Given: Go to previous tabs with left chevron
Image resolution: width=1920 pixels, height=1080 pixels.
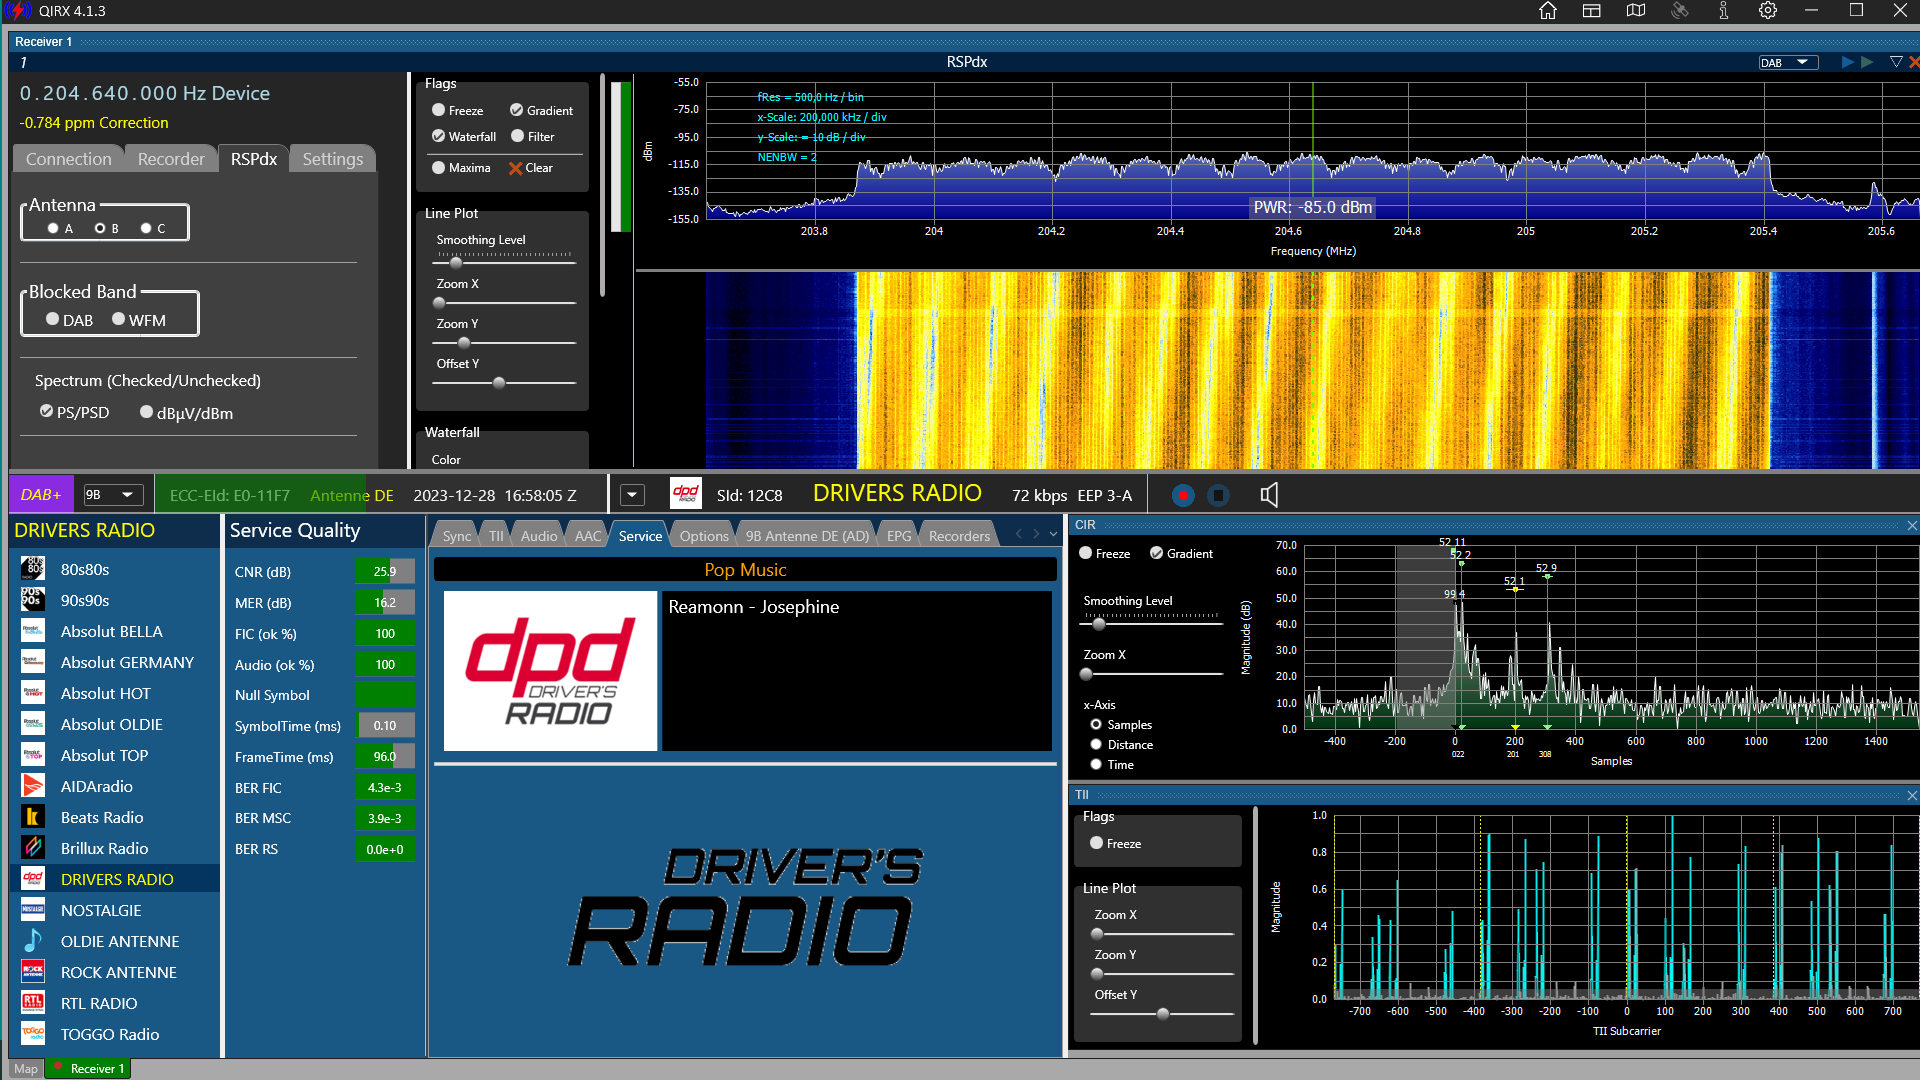Looking at the screenshot, I should pos(1019,535).
